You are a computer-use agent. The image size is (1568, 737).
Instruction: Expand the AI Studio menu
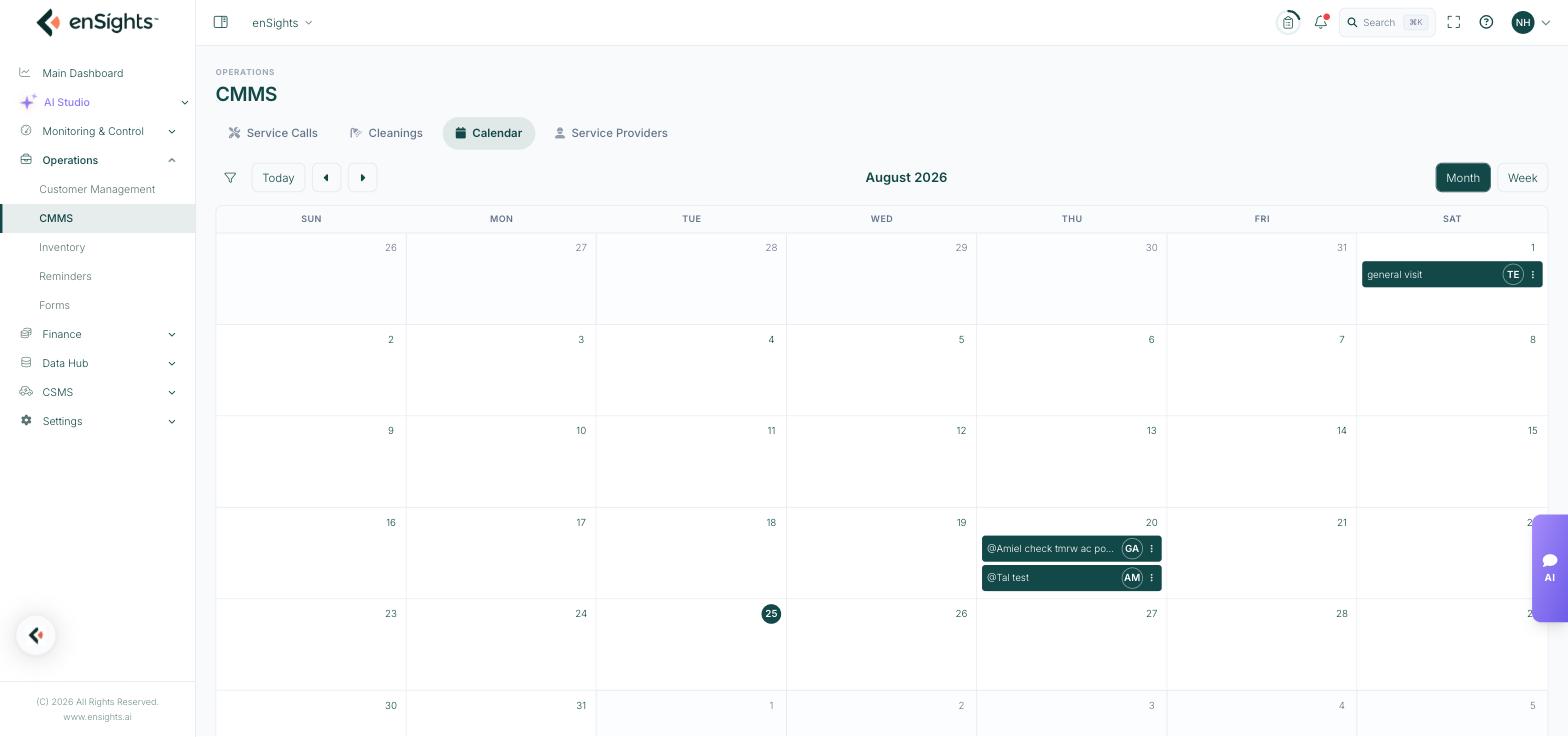[184, 102]
